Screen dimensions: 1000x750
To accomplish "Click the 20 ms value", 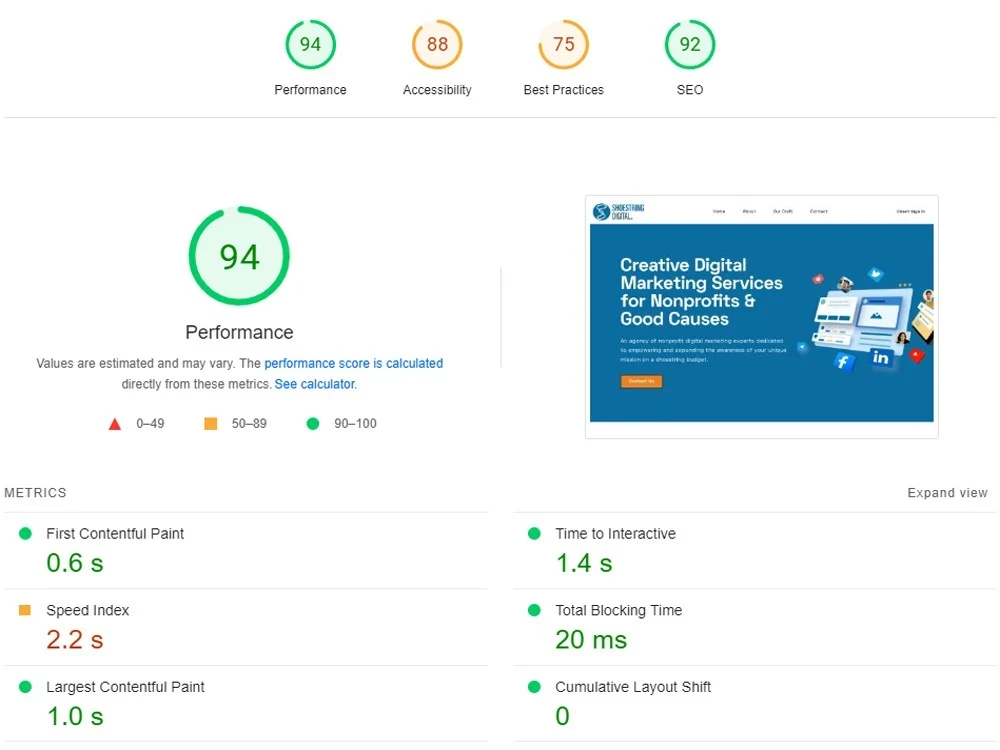I will coord(591,640).
